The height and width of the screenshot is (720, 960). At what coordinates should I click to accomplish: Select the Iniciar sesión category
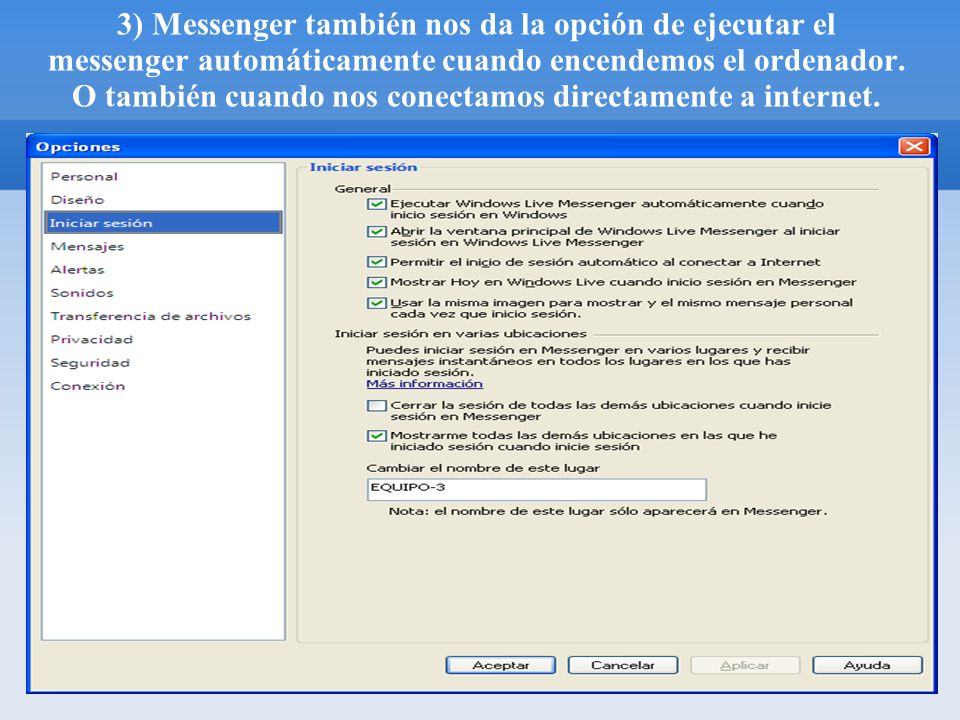coord(163,223)
